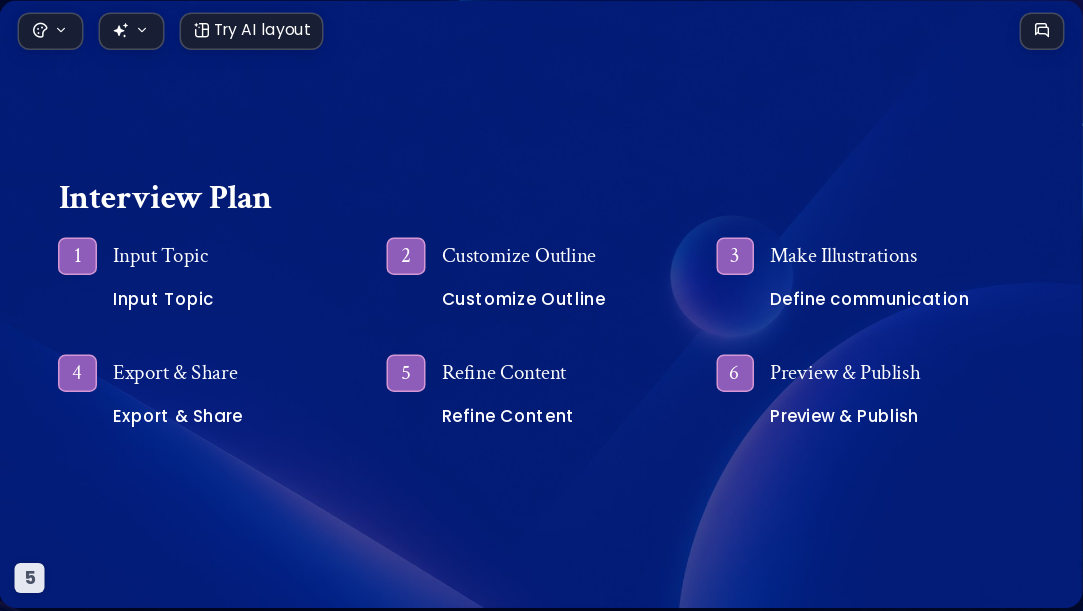Select the serif heading Input Topic

pos(160,256)
